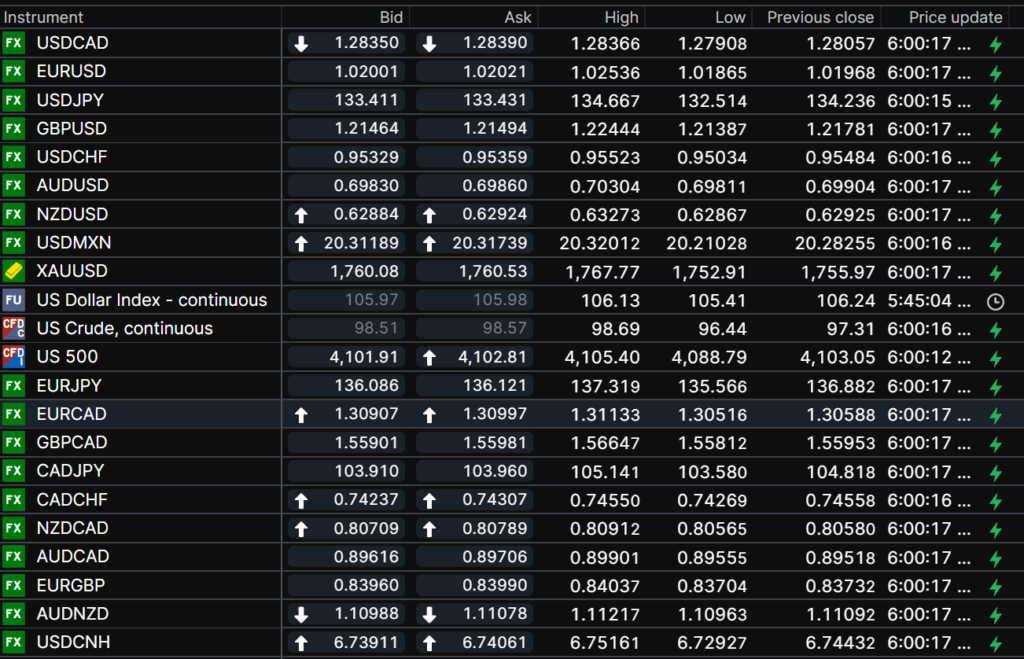Select the EURCAD instrument row
Screen dimensions: 1024x659
coord(71,414)
